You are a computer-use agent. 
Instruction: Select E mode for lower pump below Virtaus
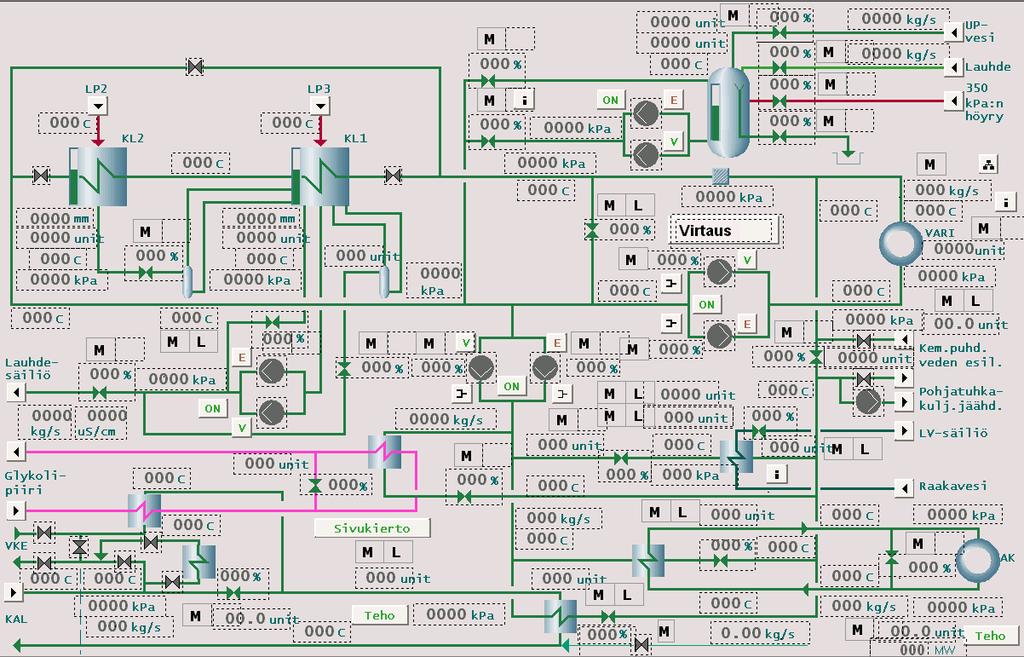click(x=746, y=323)
